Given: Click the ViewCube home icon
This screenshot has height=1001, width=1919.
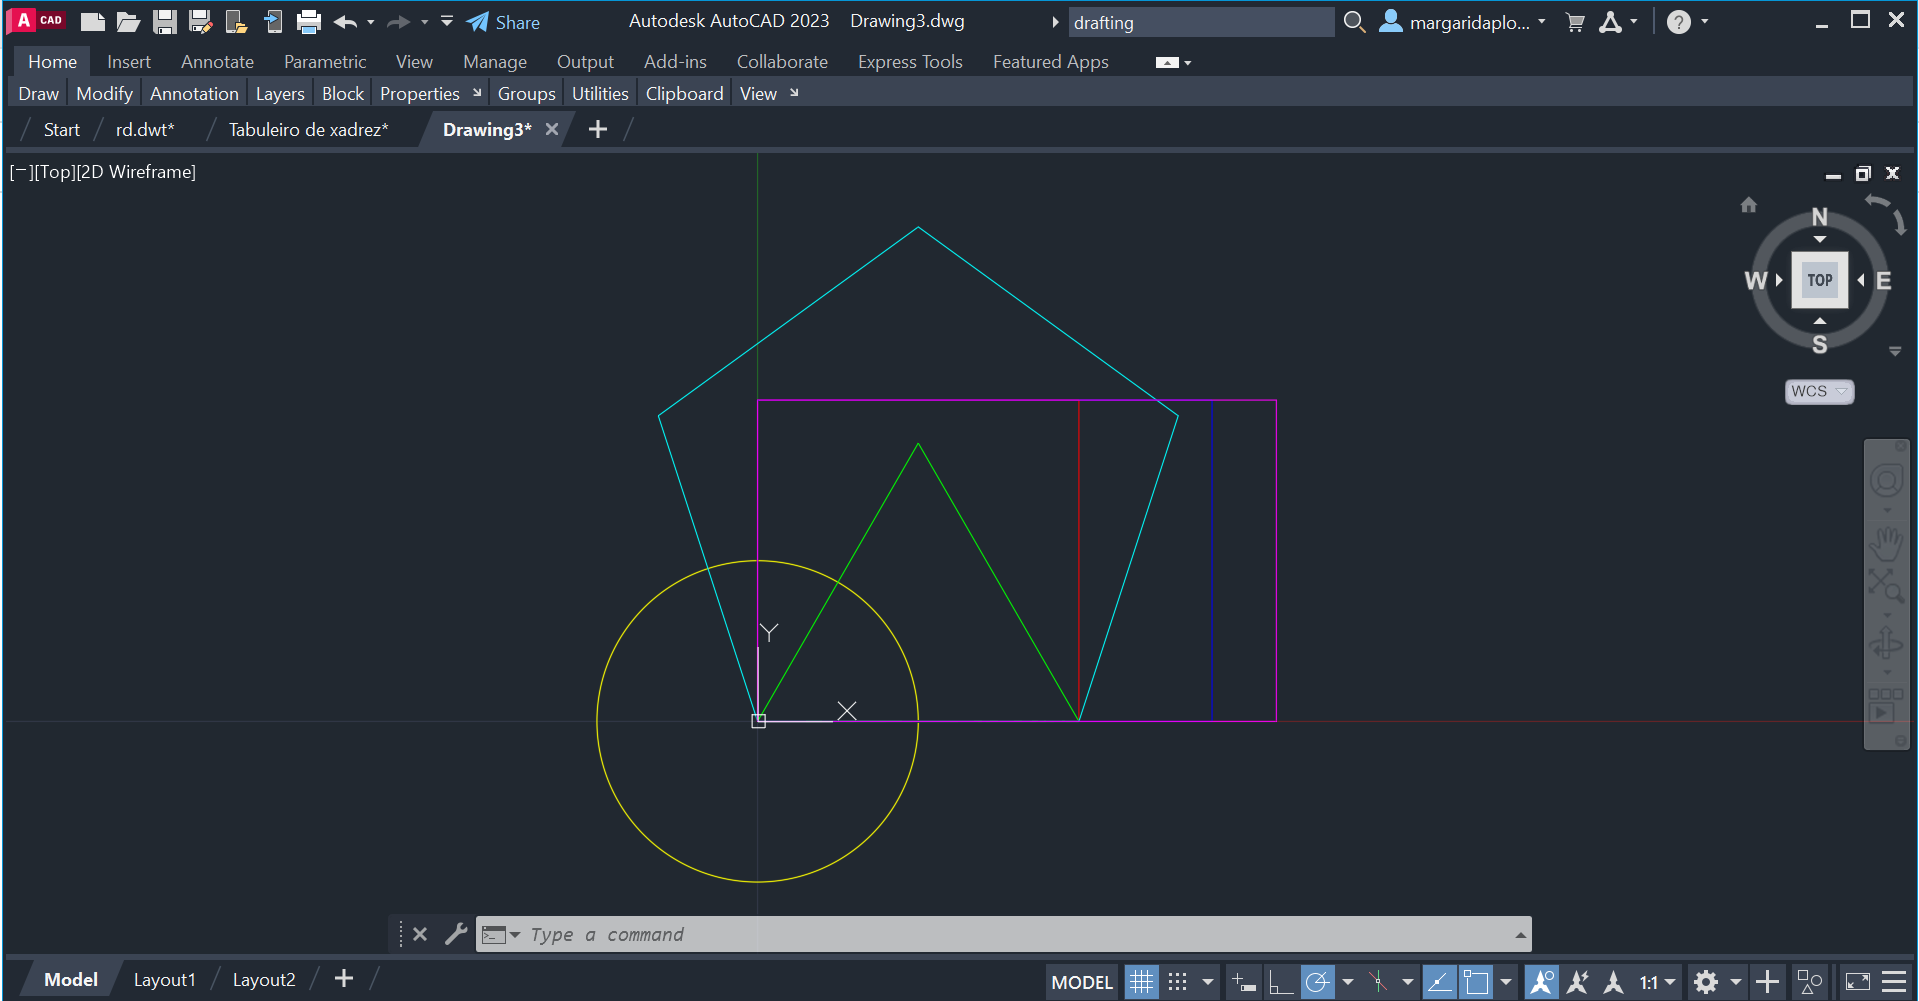Looking at the screenshot, I should coord(1748,205).
